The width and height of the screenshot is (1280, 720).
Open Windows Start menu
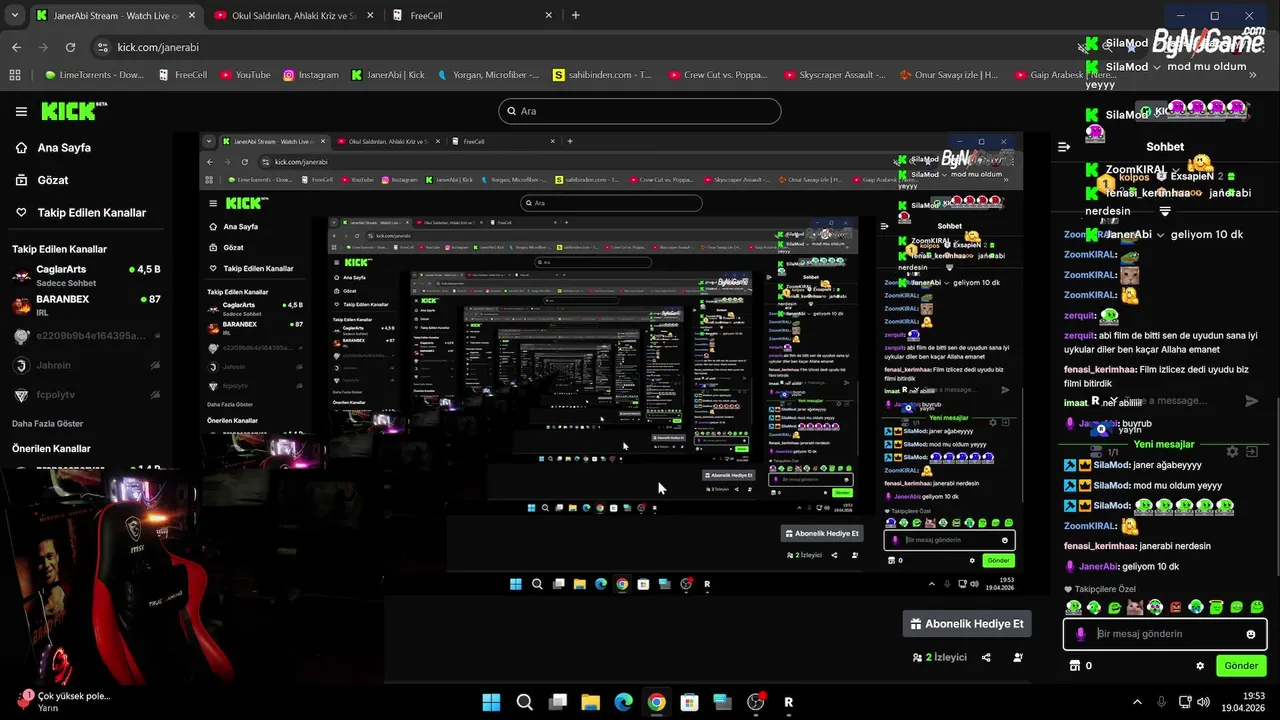(x=491, y=702)
